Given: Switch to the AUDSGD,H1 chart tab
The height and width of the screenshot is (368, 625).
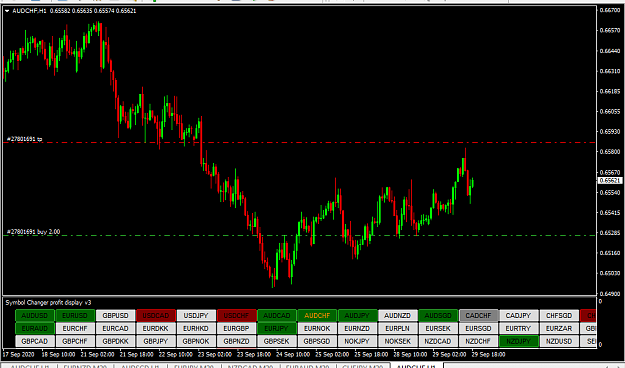Looking at the screenshot, I should coord(140,366).
